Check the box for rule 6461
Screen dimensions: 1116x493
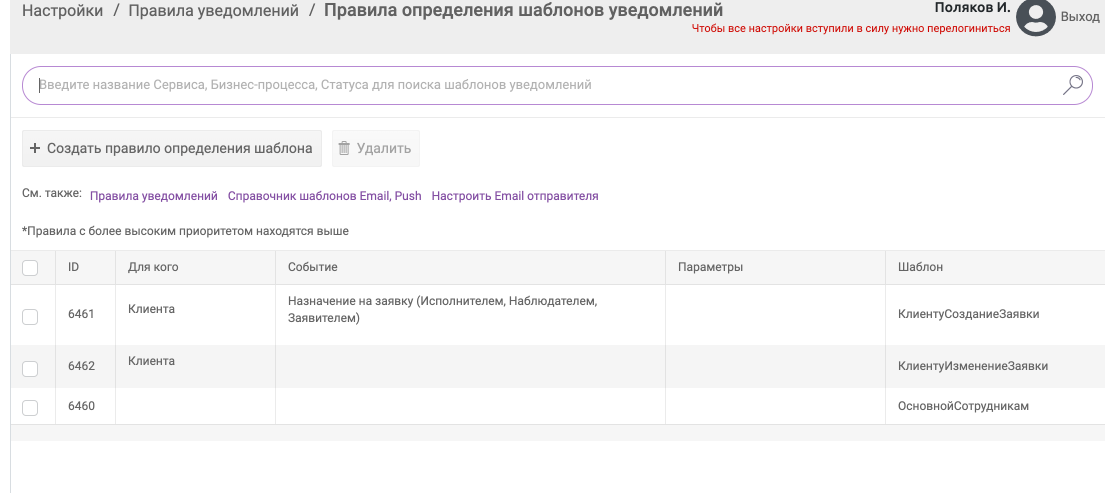[x=30, y=317]
